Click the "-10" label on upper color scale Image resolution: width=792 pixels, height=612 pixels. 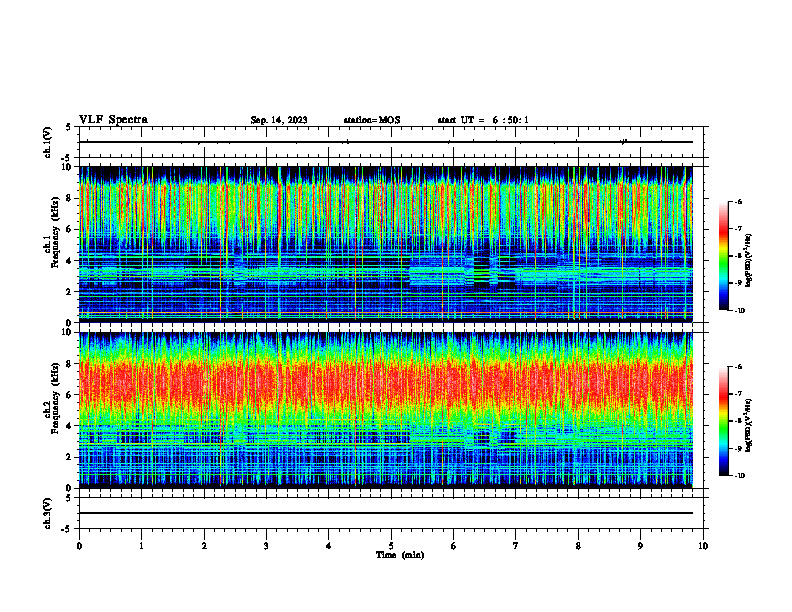click(740, 311)
